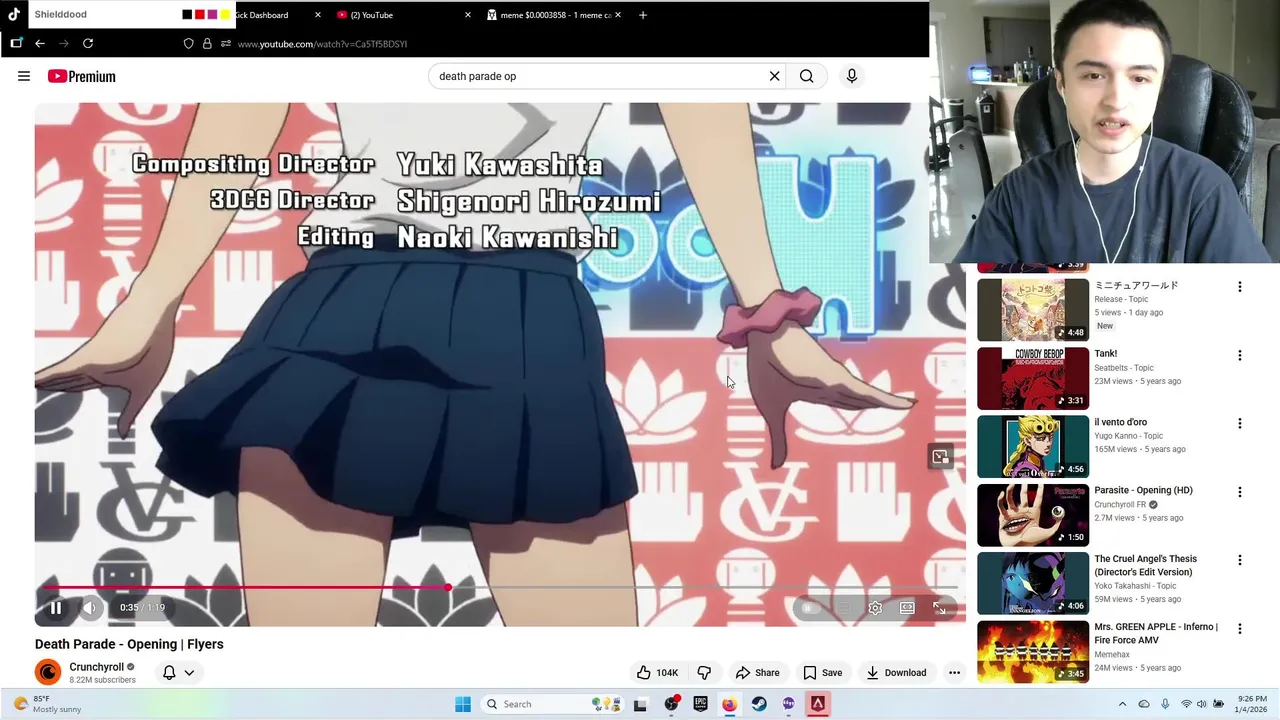Close the Kick Dashboard tab
This screenshot has width=1280, height=720.
[318, 15]
